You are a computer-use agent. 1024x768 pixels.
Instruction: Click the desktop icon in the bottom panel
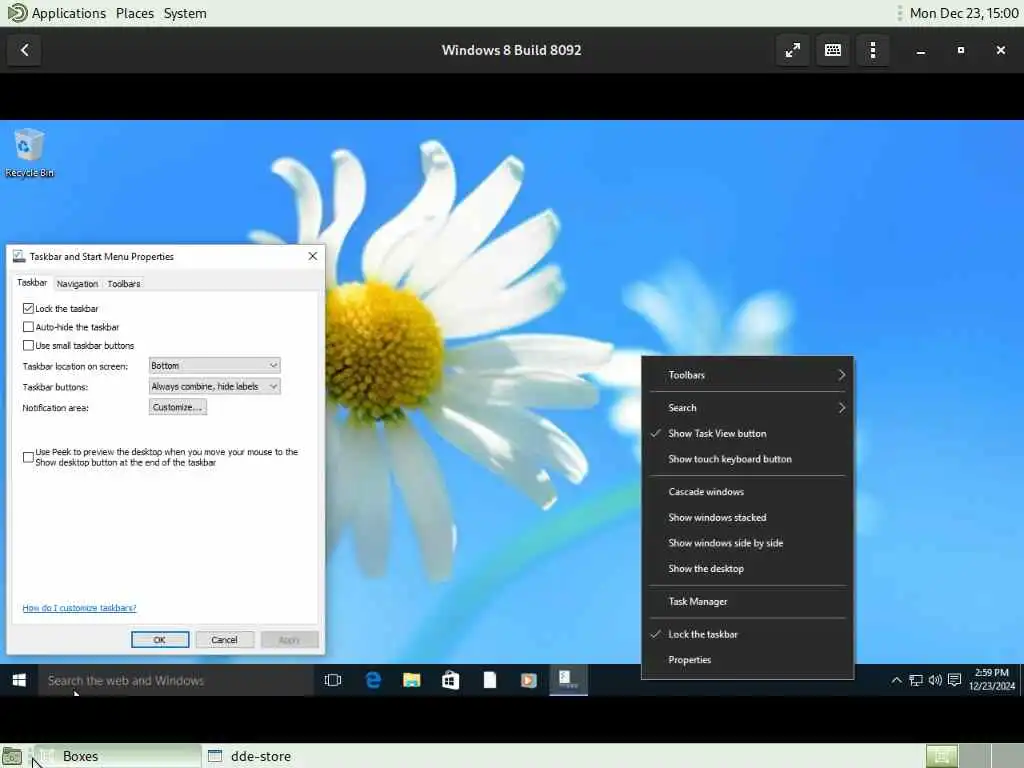tap(12, 757)
